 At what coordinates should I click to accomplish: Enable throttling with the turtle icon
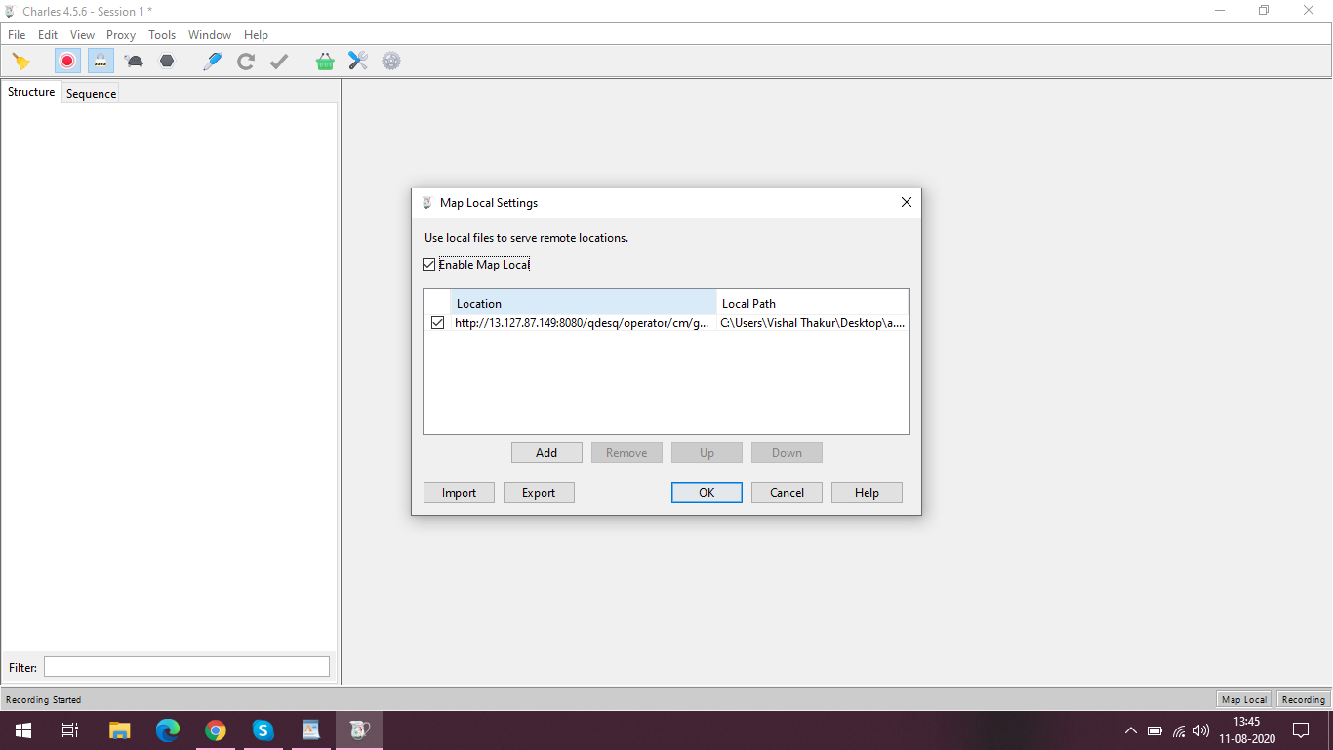(x=134, y=61)
